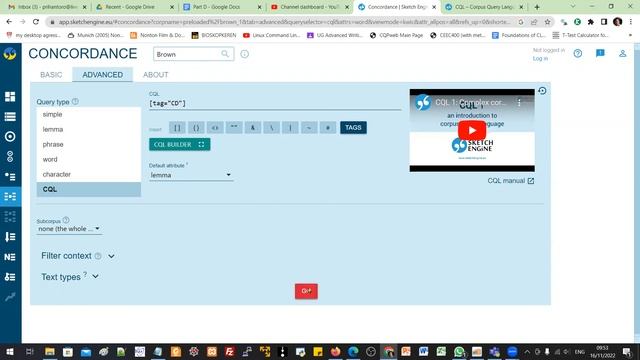
Task: Open the feedback speech bubble icon
Action: tap(600, 53)
